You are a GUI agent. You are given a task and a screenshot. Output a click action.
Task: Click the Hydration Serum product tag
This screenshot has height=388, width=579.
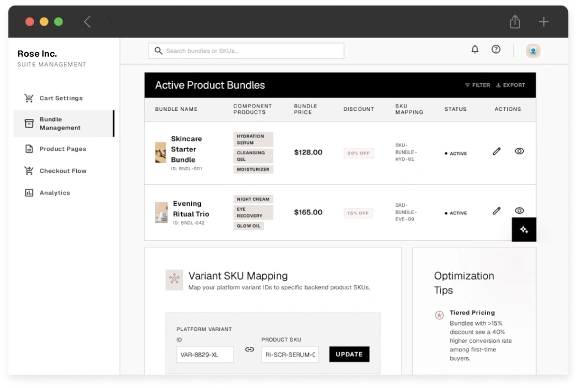tap(253, 140)
